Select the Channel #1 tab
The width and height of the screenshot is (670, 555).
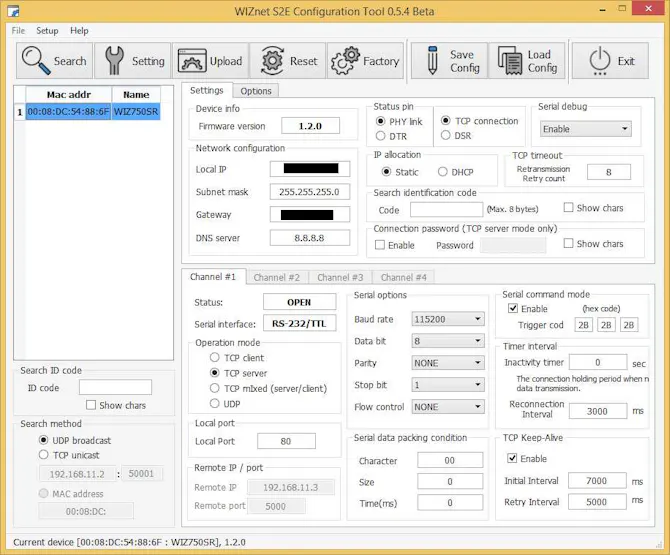coord(213,277)
